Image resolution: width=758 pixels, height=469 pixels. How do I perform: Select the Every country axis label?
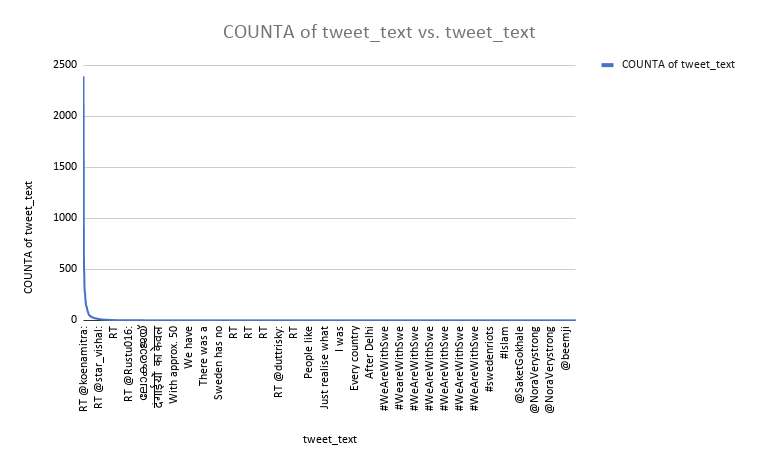click(354, 357)
